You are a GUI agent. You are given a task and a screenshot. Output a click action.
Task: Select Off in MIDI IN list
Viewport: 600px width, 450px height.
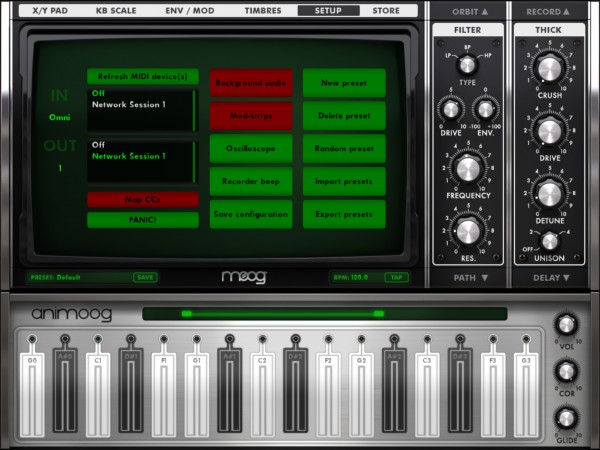point(98,93)
